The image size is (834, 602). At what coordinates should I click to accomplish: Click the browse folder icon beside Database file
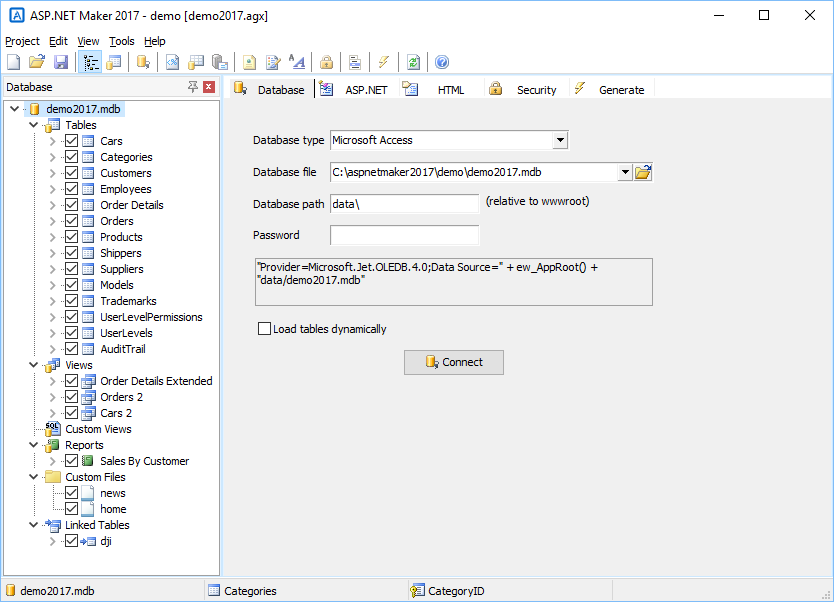tap(643, 172)
